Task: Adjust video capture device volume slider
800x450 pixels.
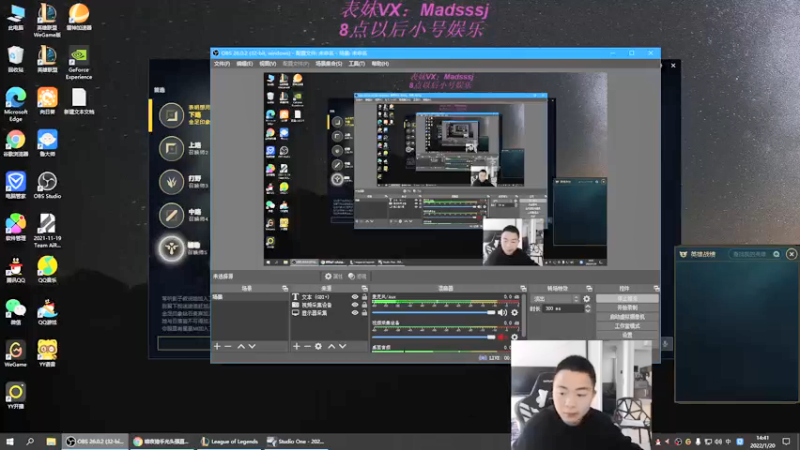Action: [x=433, y=337]
